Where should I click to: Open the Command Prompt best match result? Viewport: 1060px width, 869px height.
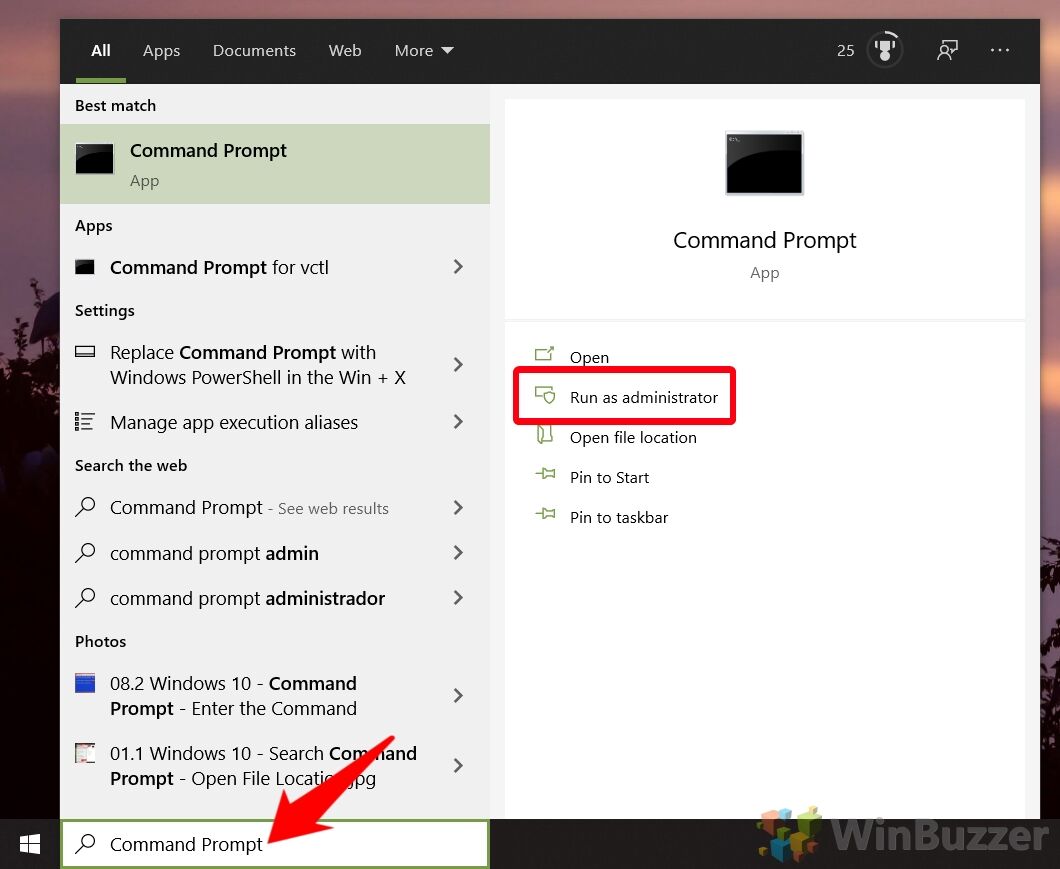click(274, 164)
